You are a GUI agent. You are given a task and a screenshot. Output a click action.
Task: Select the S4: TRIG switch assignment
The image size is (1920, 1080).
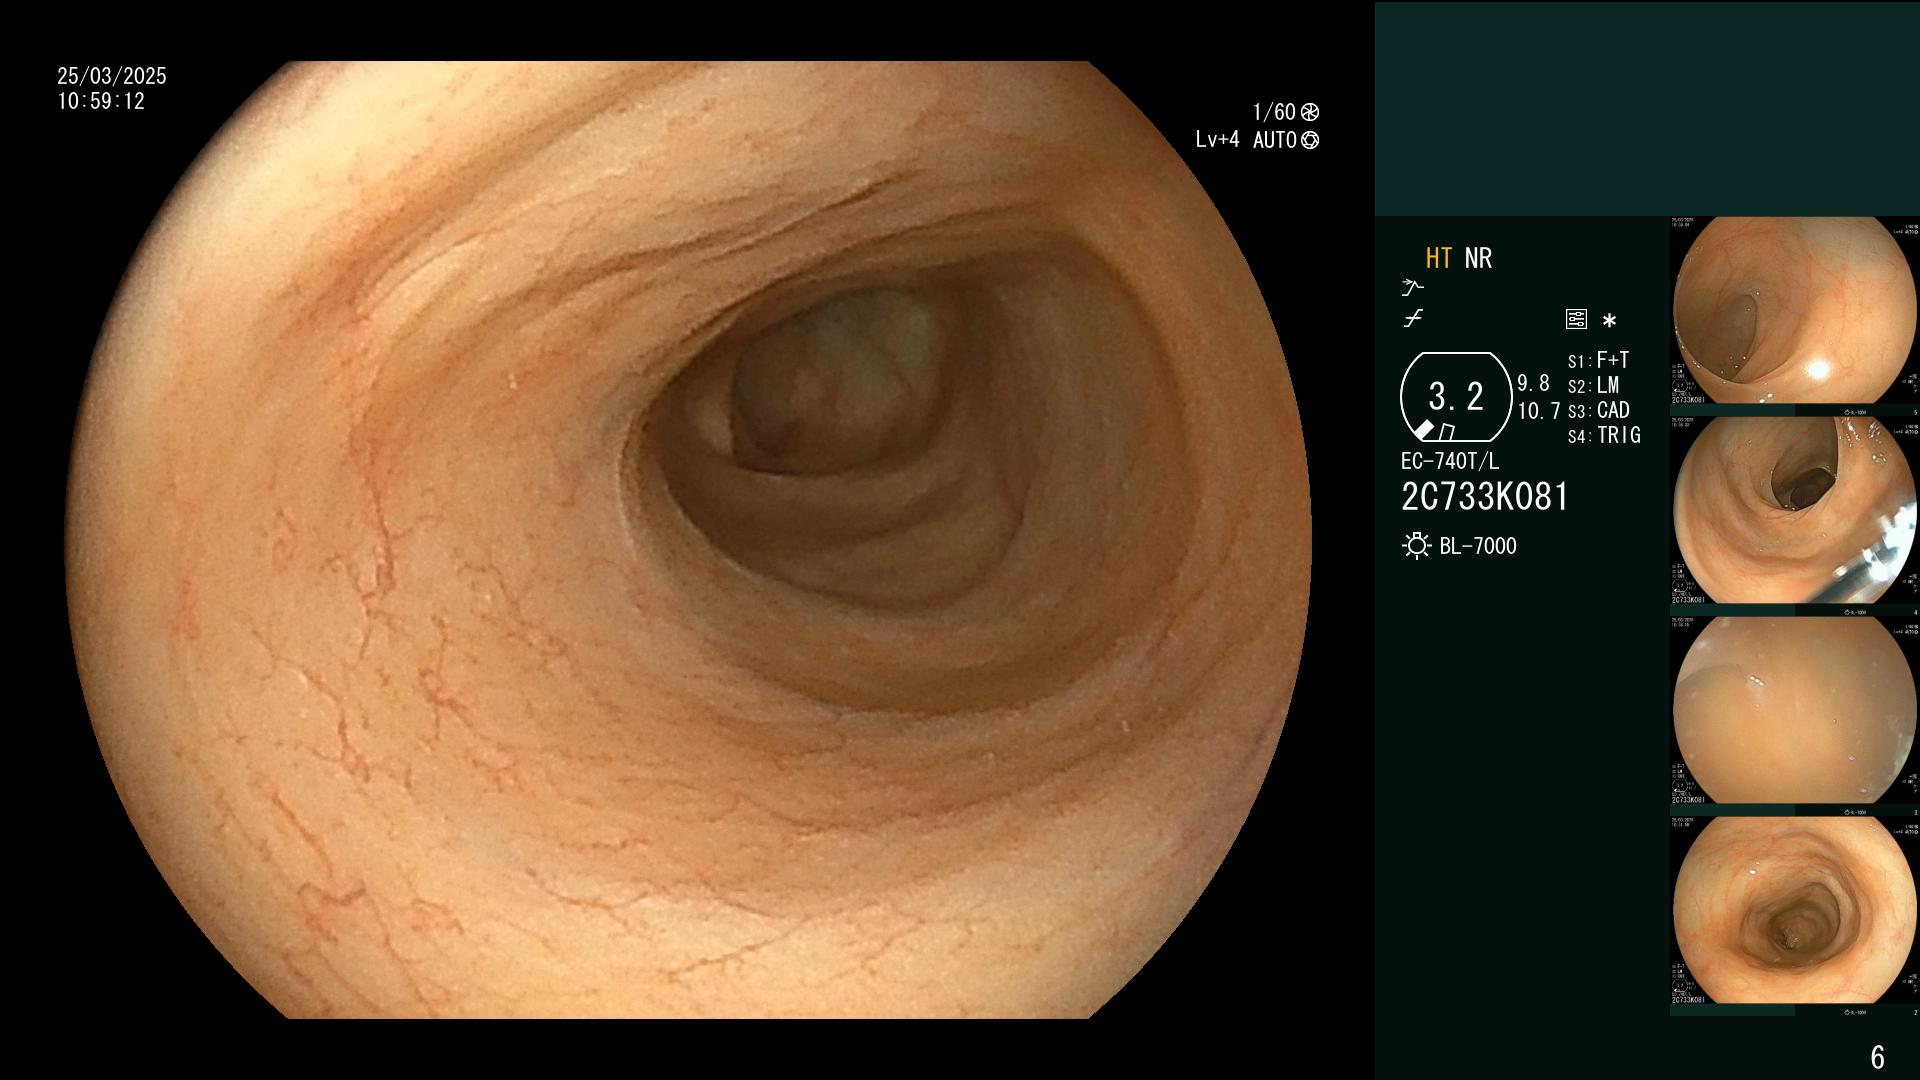pyautogui.click(x=1604, y=435)
